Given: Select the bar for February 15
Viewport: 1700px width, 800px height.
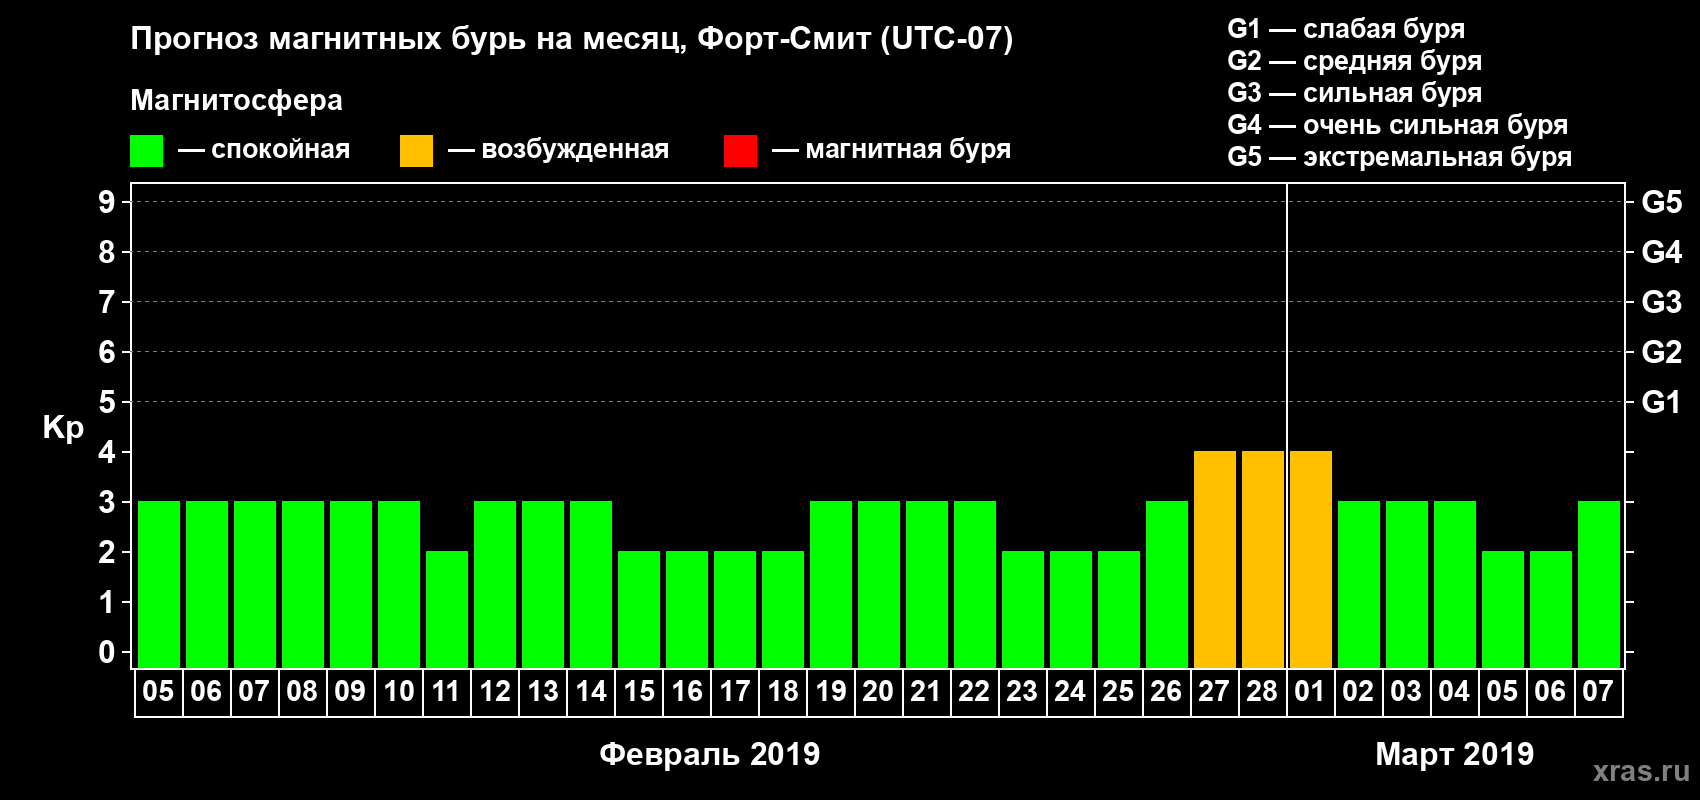Looking at the screenshot, I should click(639, 609).
